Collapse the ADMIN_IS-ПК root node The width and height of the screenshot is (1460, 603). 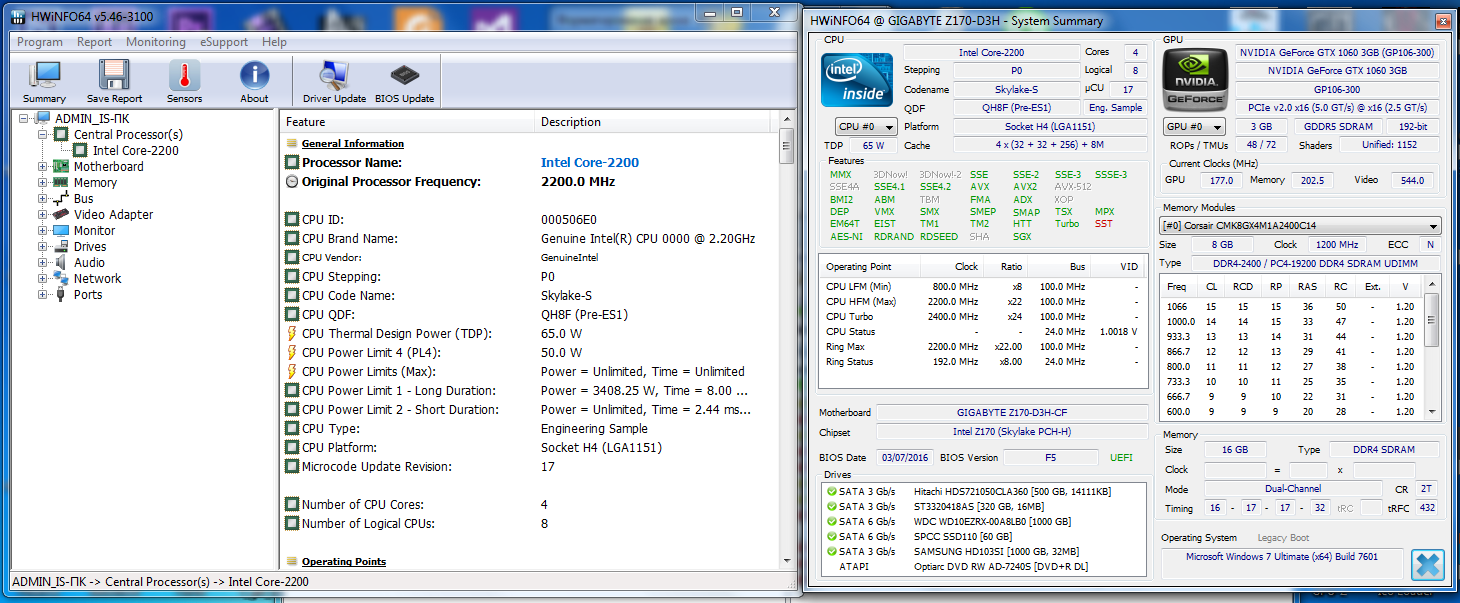(x=24, y=119)
